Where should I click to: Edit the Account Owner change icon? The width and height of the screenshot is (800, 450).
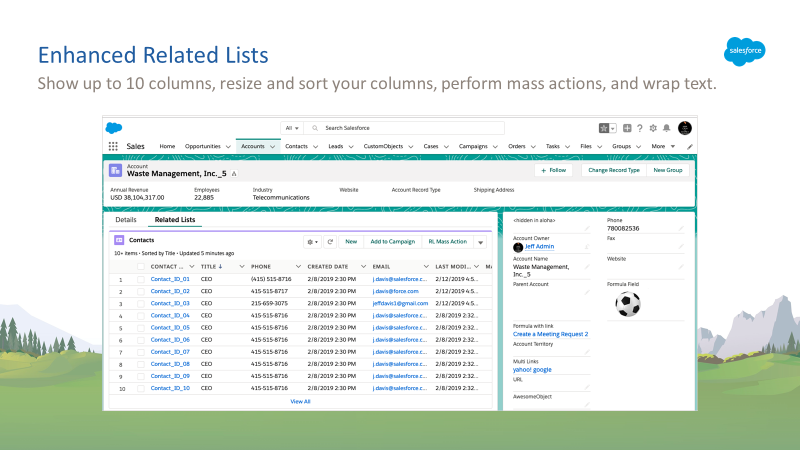(587, 246)
